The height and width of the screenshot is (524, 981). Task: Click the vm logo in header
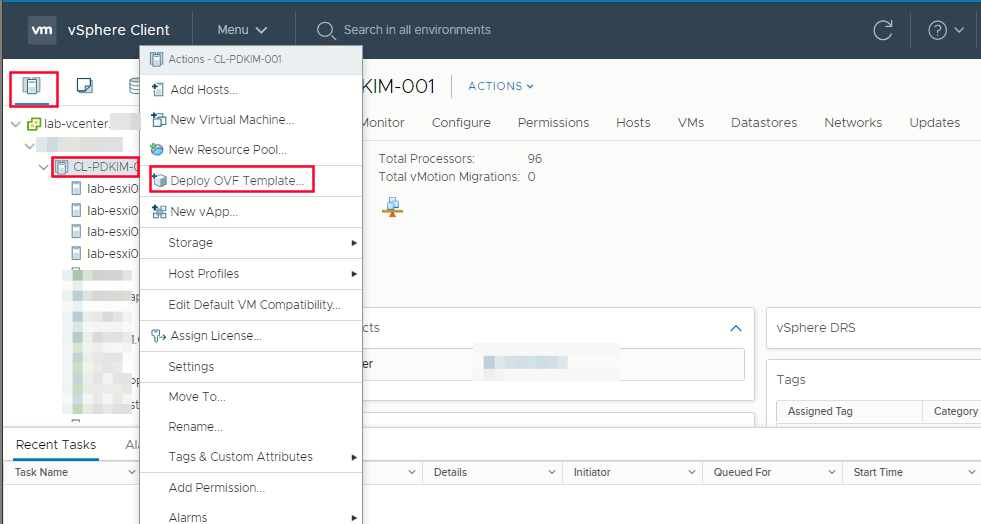(42, 30)
